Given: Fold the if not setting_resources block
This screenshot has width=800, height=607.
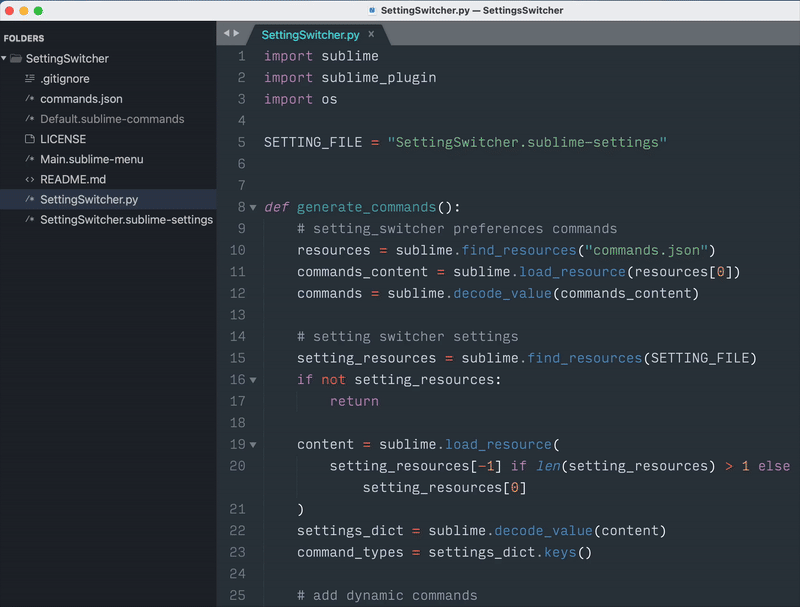Looking at the screenshot, I should pos(254,380).
